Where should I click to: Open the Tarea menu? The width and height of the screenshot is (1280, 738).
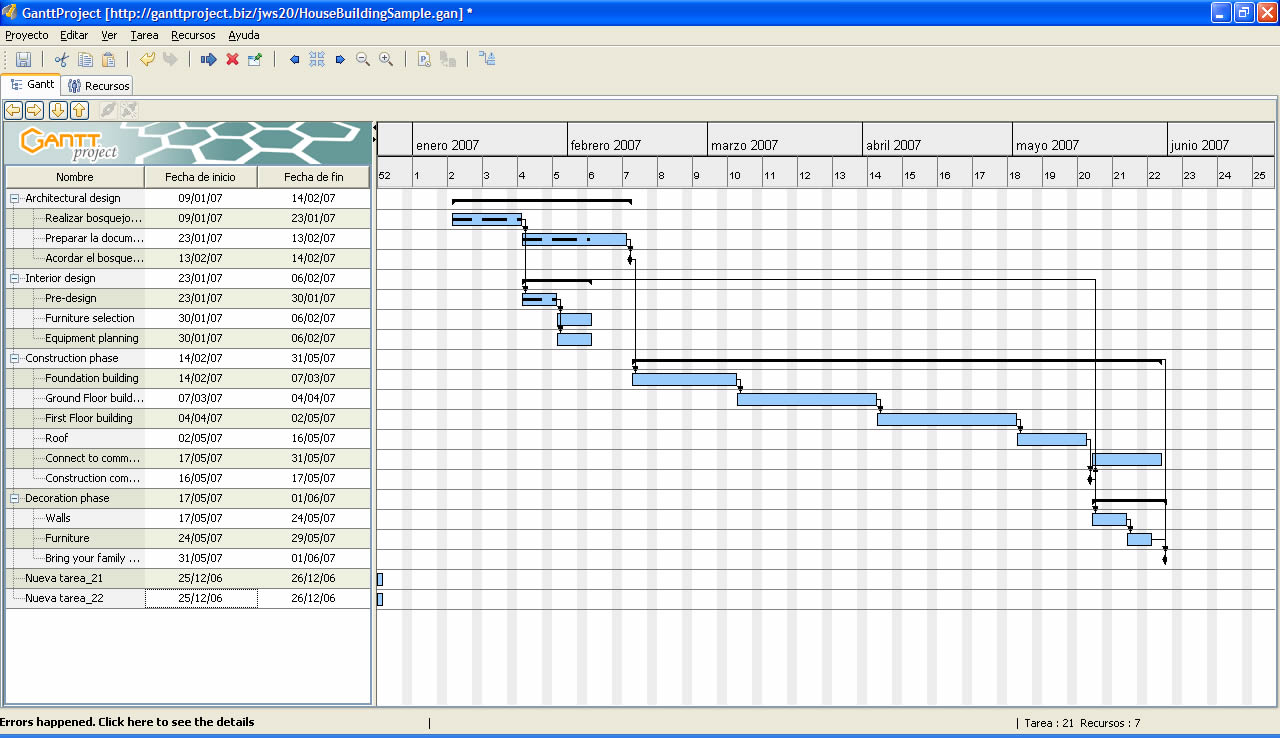point(144,35)
